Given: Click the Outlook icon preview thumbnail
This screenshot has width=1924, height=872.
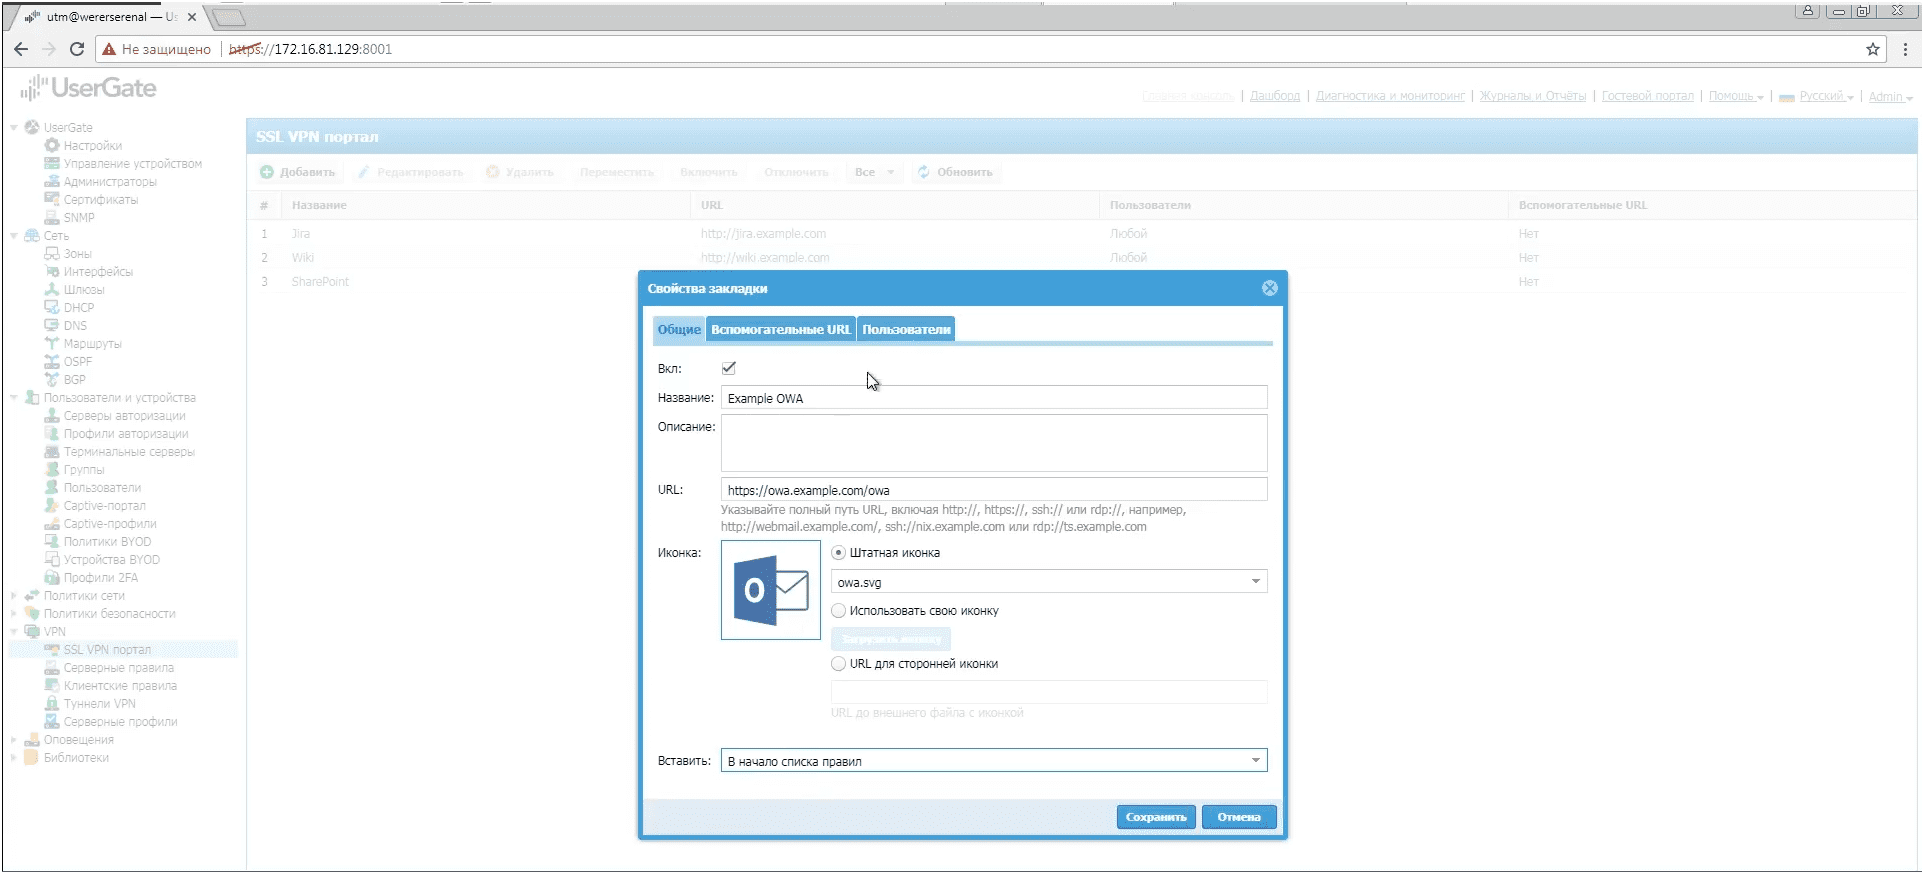Looking at the screenshot, I should click(x=771, y=590).
